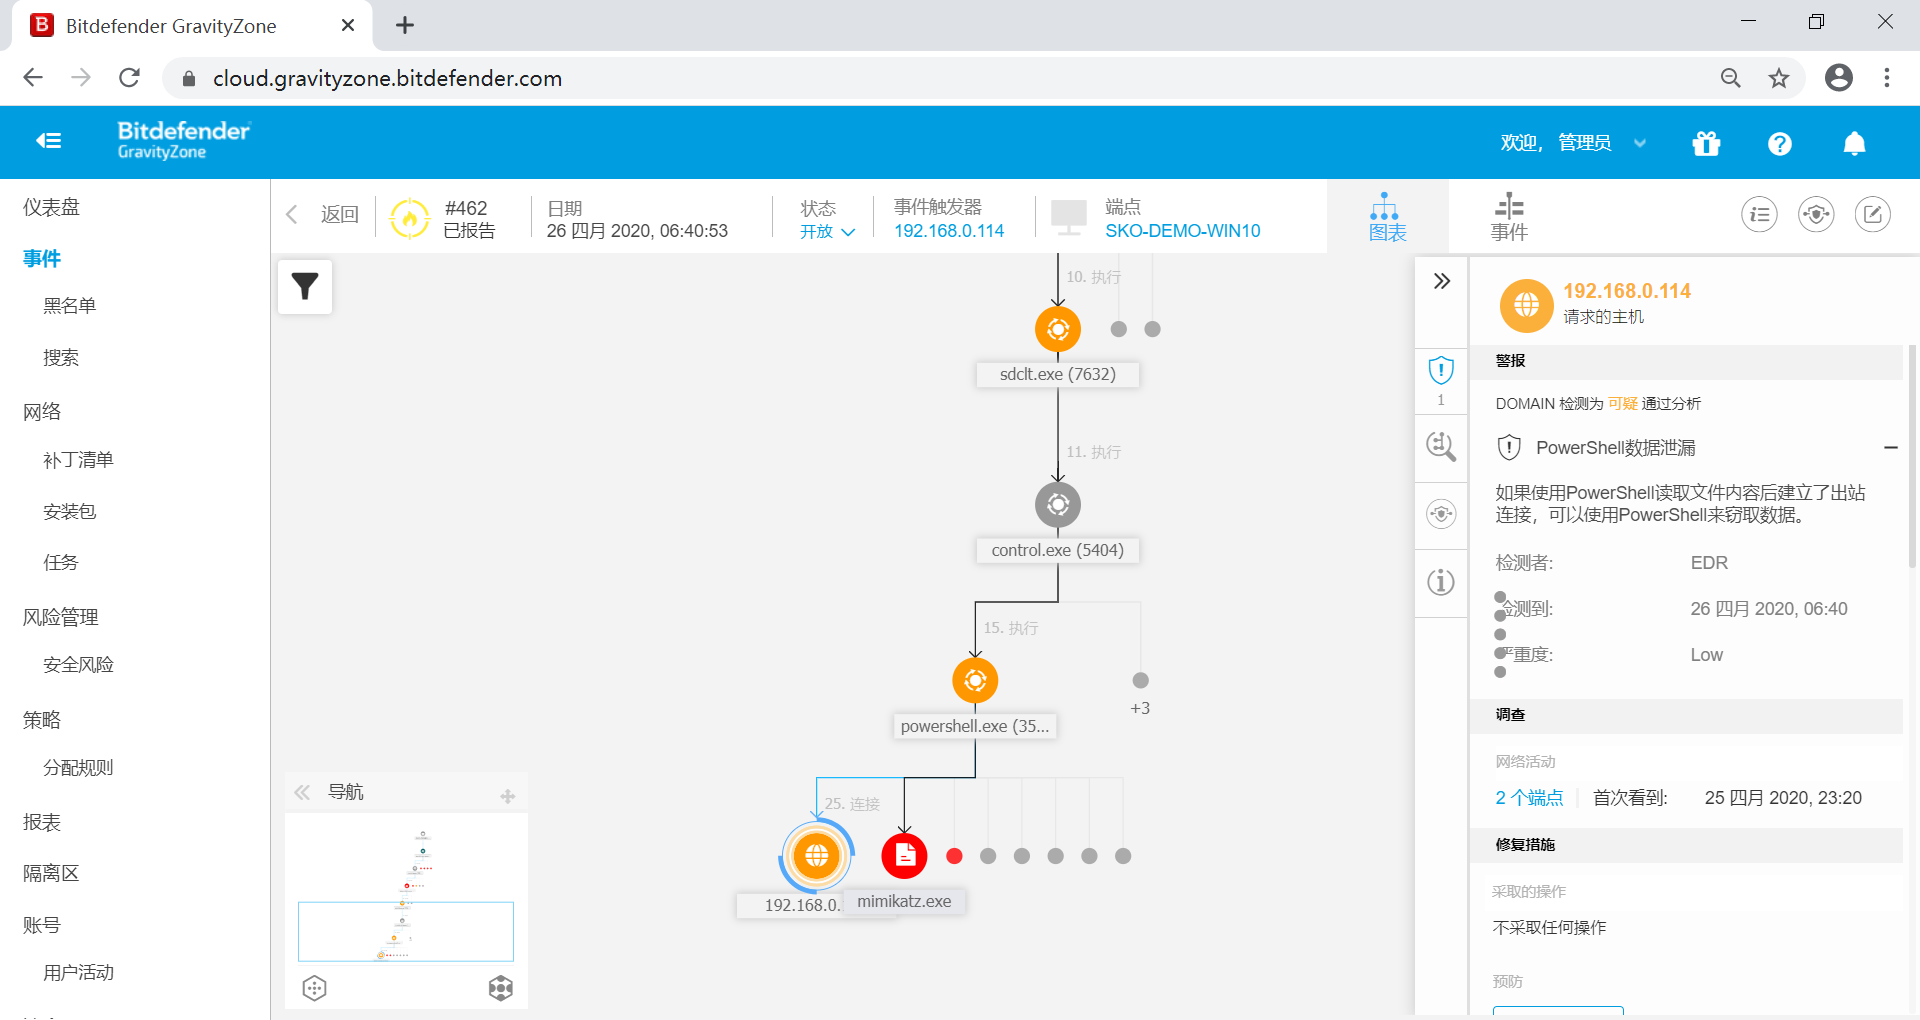Click the navigator minimap thumbnail

click(x=406, y=894)
